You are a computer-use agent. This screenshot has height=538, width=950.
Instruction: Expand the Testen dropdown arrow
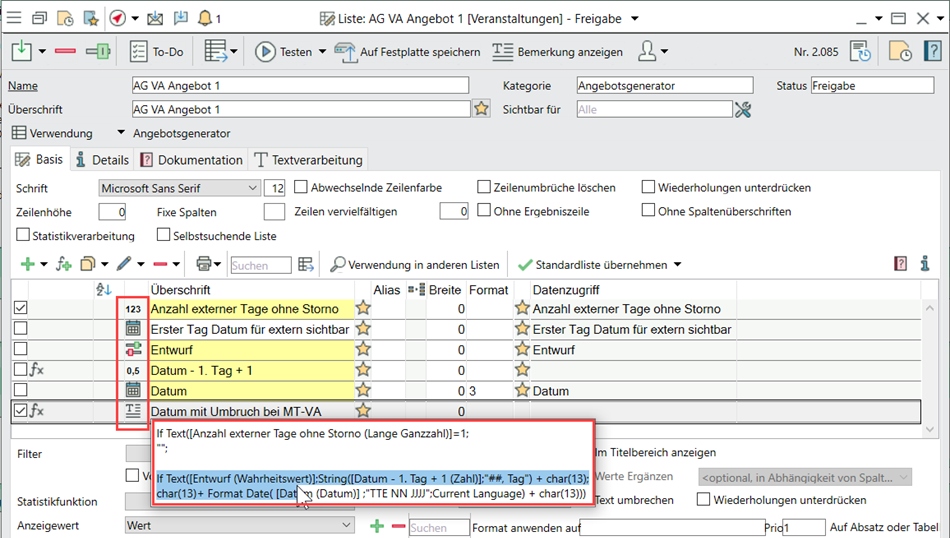[x=322, y=52]
